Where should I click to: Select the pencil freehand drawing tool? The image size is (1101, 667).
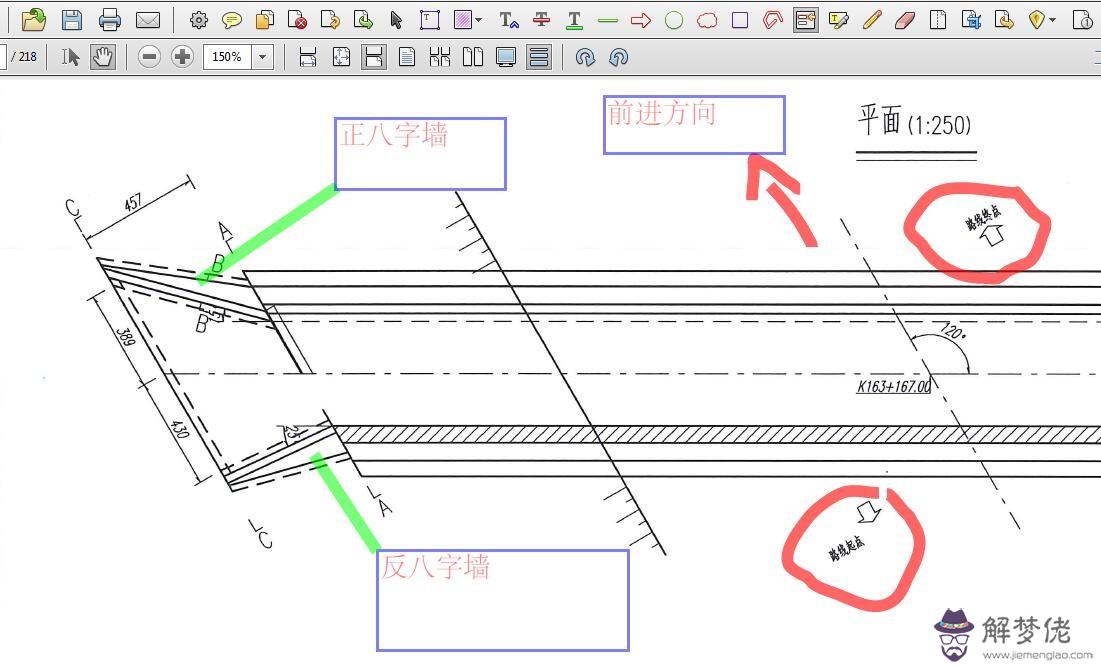point(872,19)
